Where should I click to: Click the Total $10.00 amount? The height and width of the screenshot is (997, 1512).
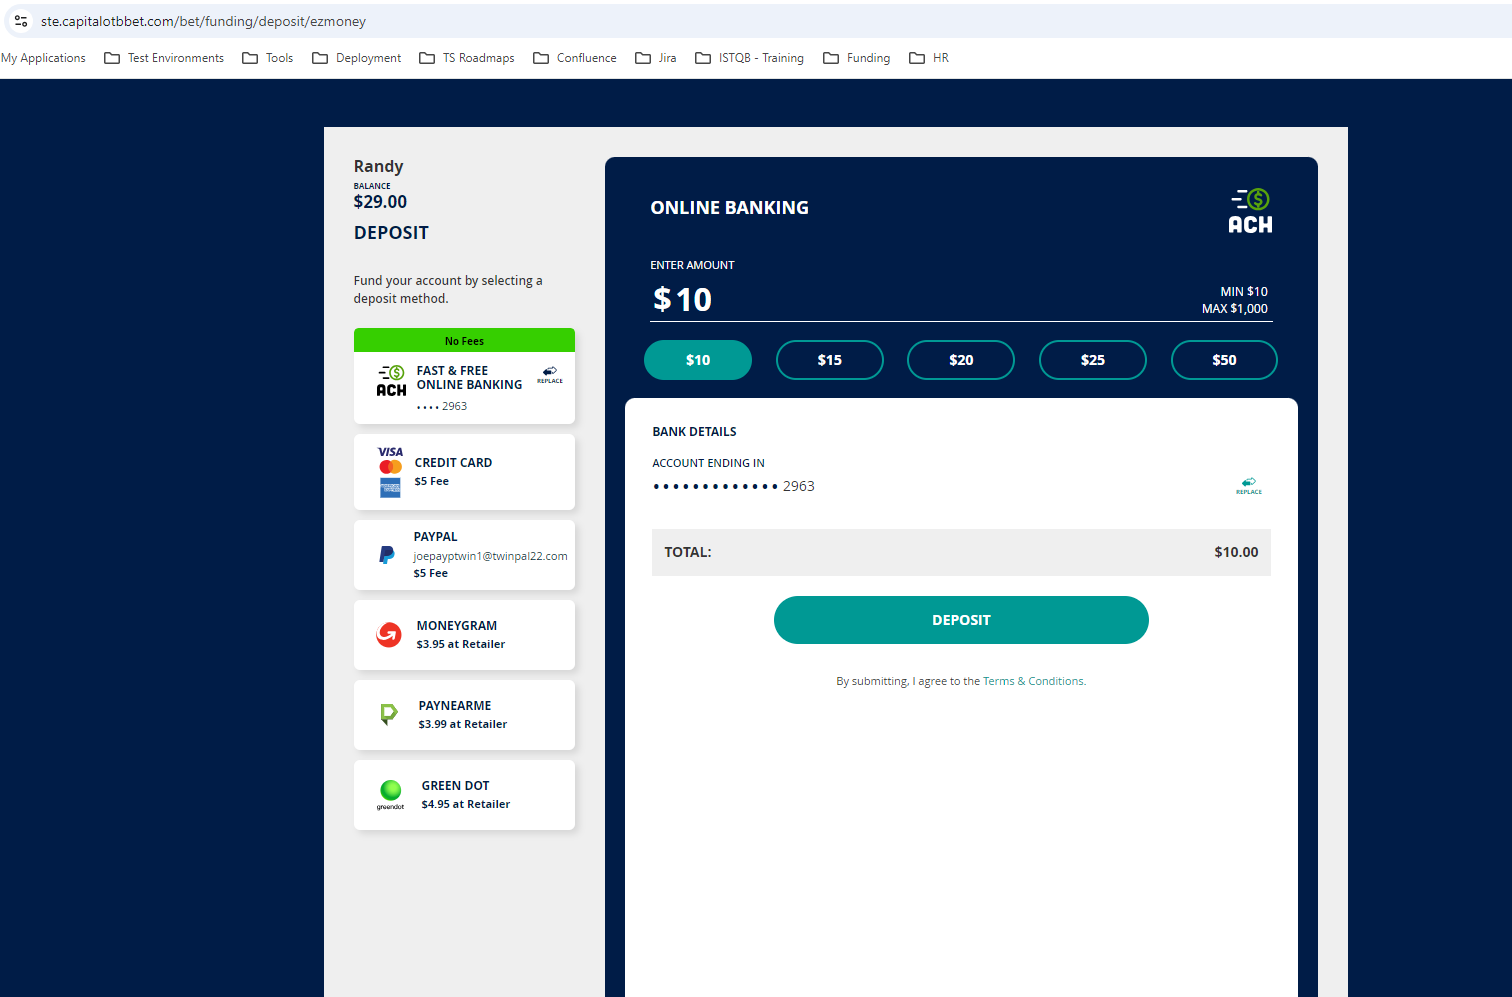point(1236,552)
